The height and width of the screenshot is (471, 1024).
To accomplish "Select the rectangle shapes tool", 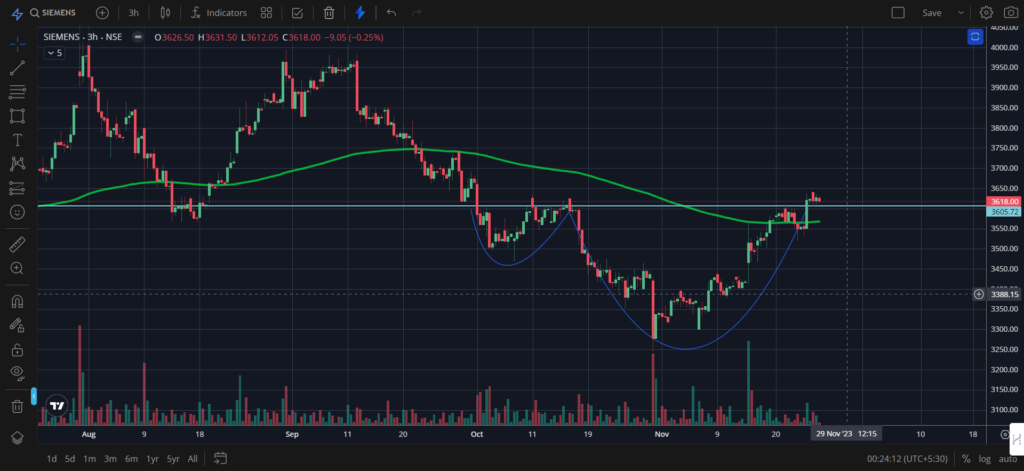I will tap(18, 116).
